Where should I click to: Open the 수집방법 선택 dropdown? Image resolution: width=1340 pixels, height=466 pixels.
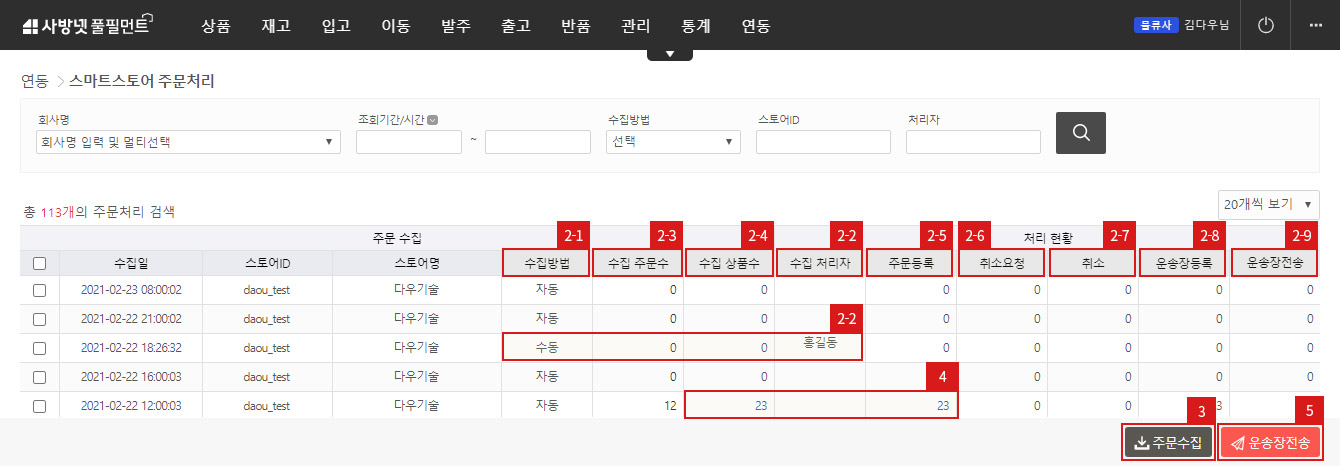673,142
